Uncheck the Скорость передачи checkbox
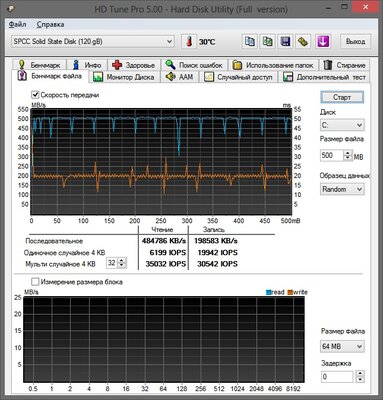Image resolution: width=383 pixels, height=400 pixels. coord(35,95)
